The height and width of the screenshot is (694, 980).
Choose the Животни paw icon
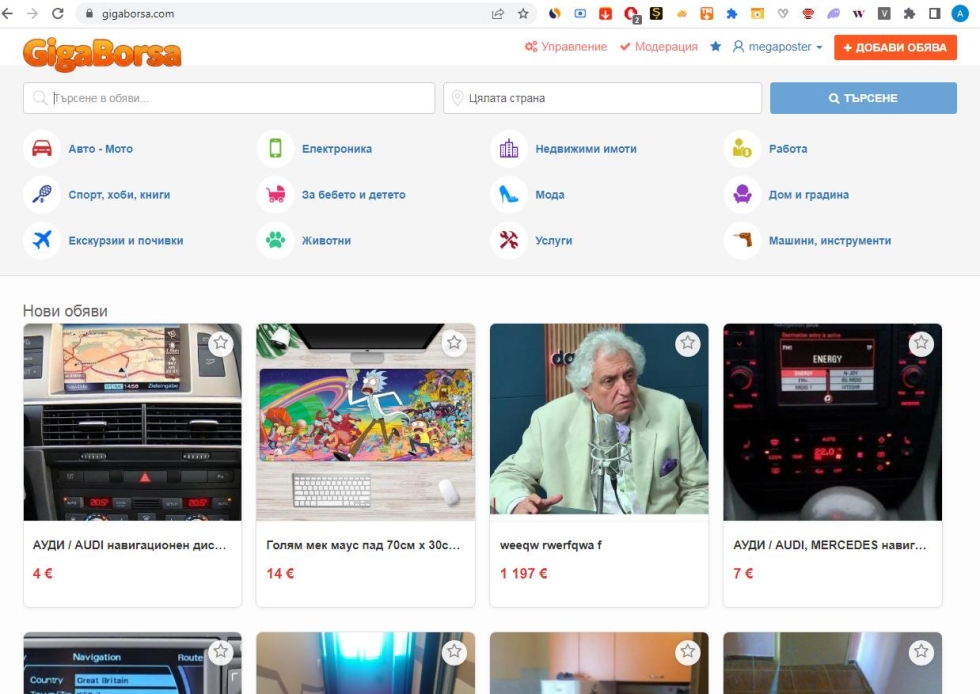click(275, 240)
